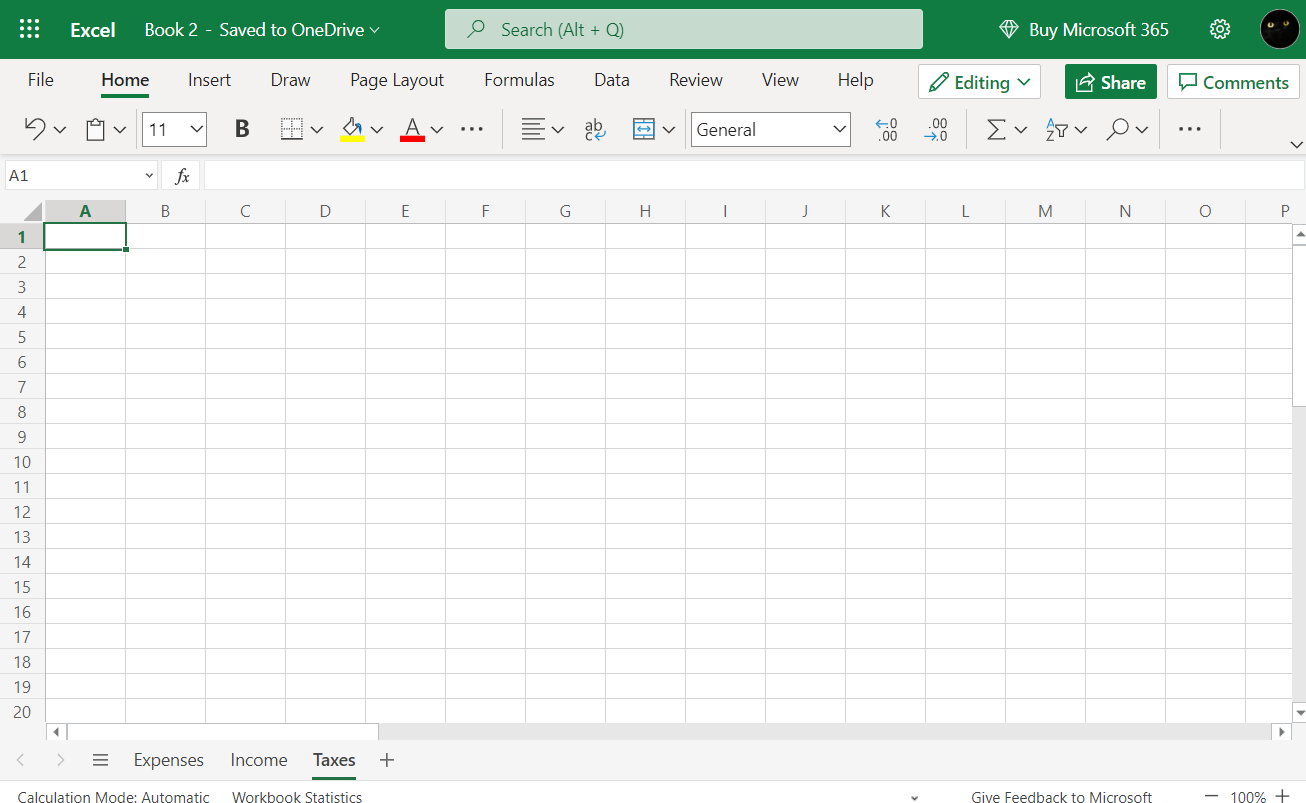Click the Undo icon

point(34,129)
